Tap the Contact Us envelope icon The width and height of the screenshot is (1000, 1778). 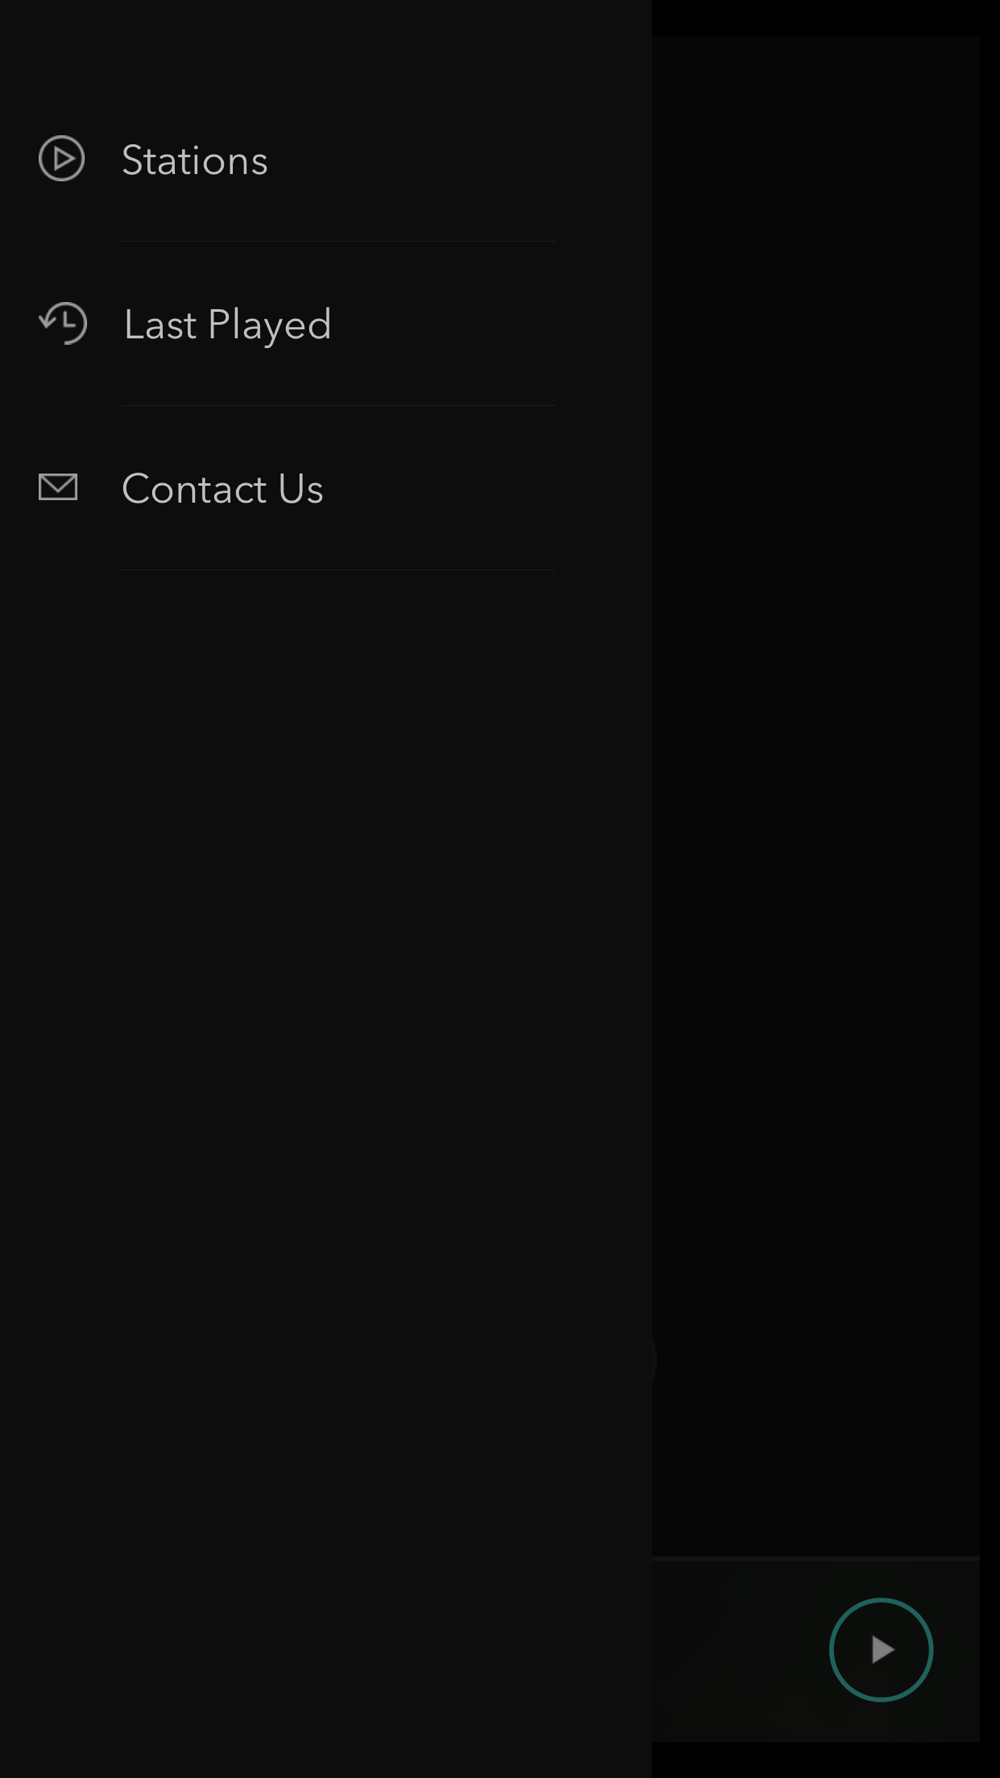(58, 487)
